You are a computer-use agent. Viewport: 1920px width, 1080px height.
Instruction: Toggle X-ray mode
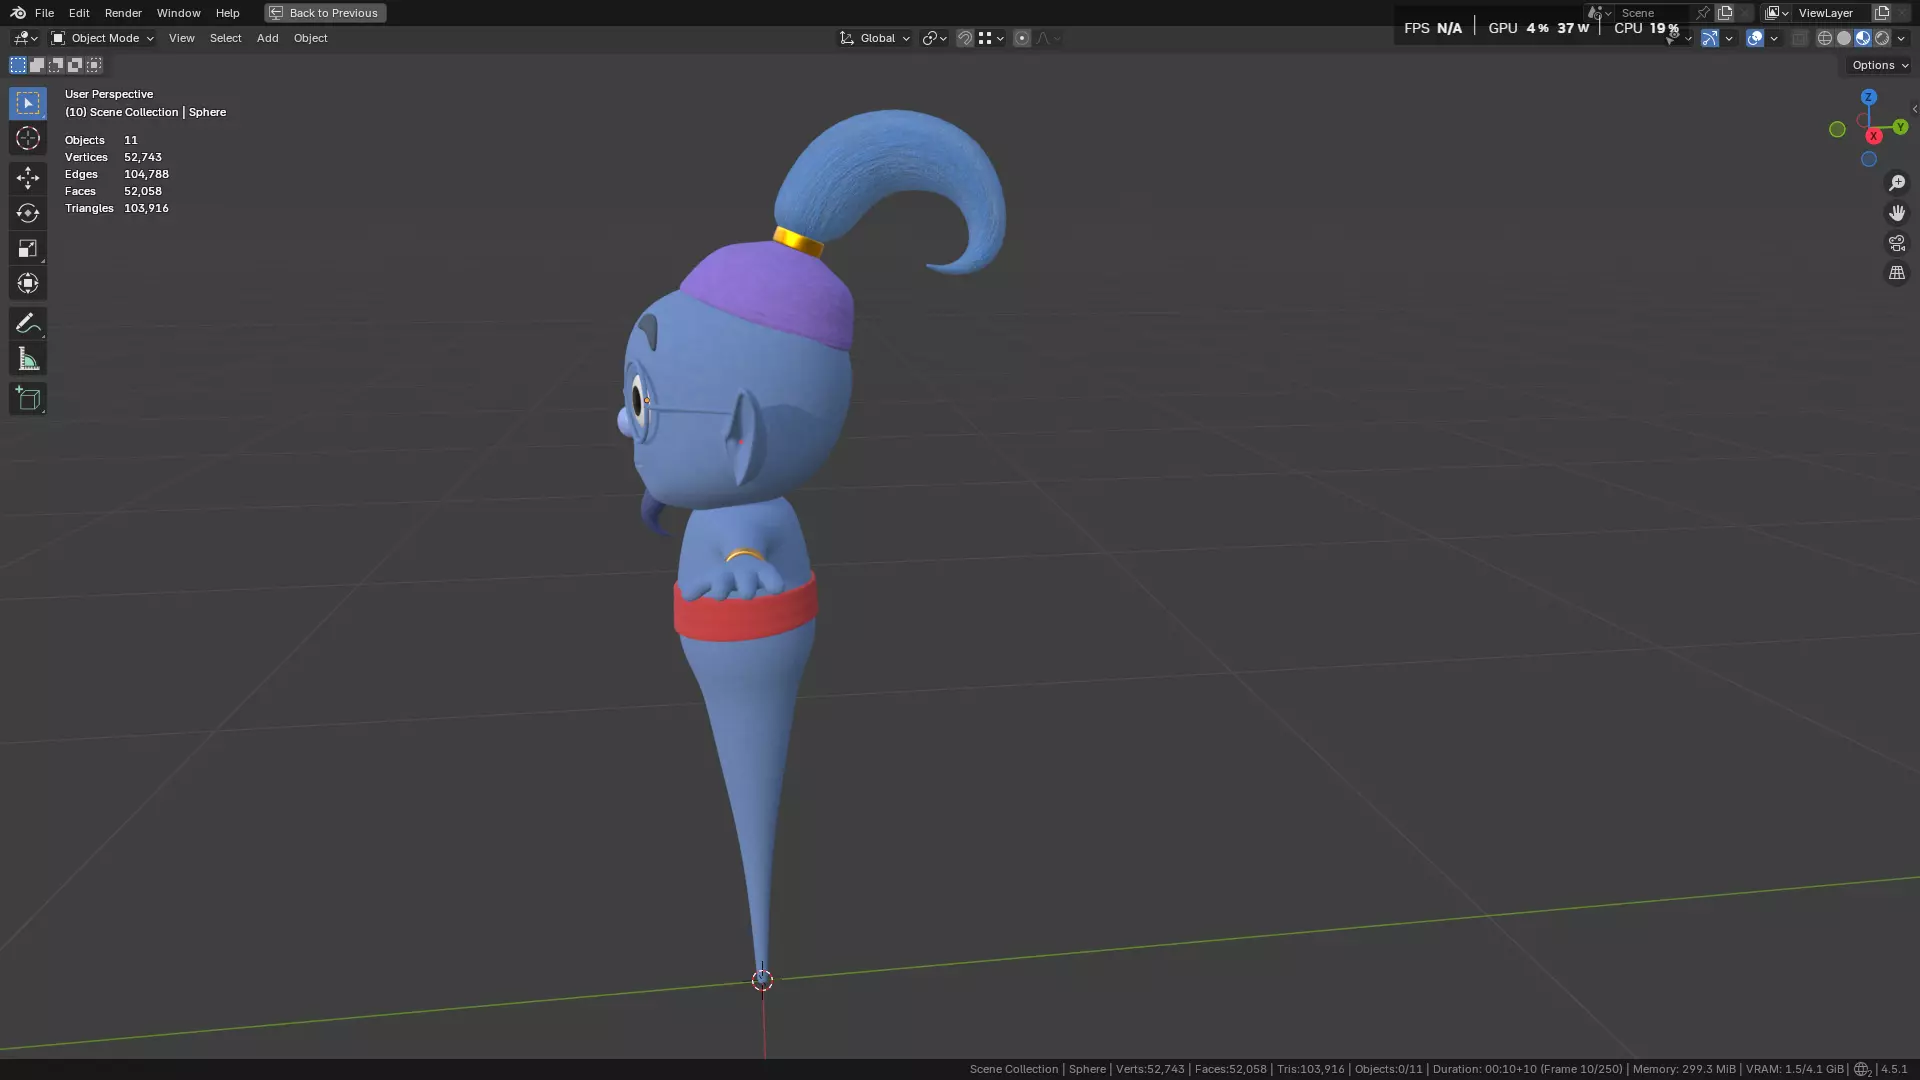pyautogui.click(x=1800, y=38)
